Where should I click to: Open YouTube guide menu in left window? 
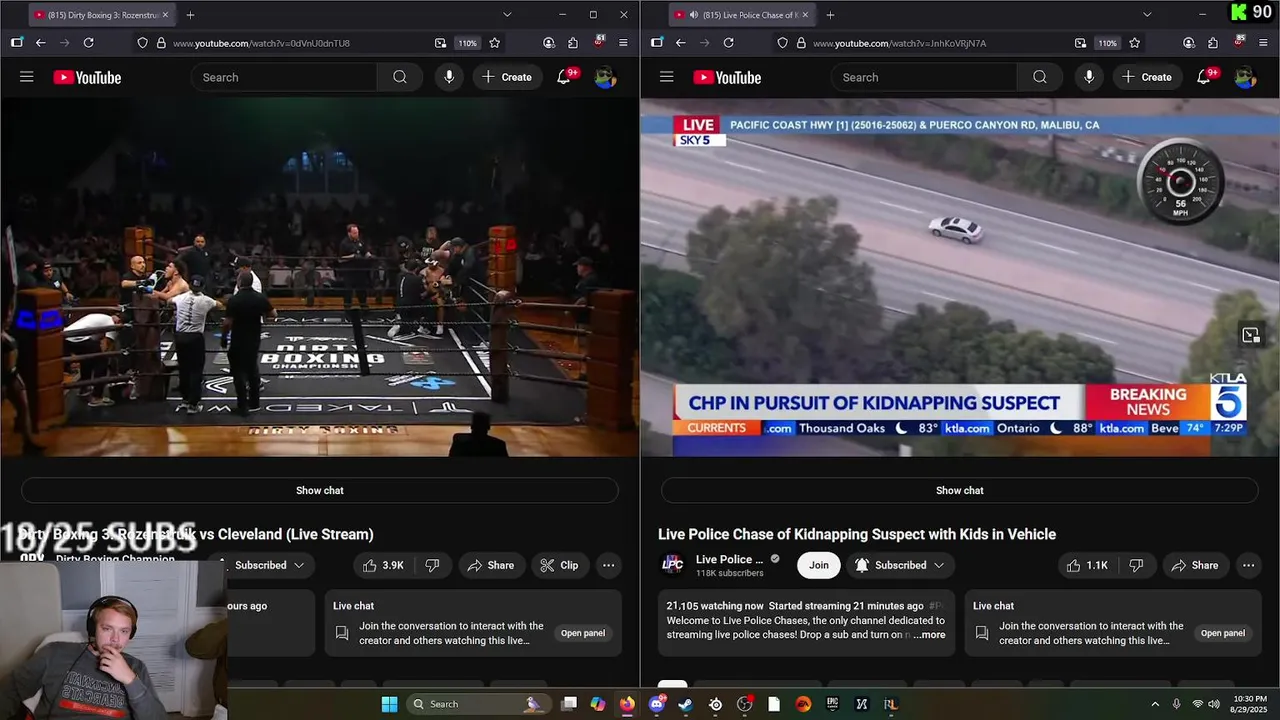[27, 77]
